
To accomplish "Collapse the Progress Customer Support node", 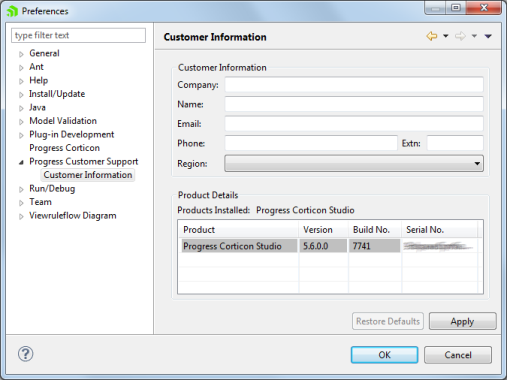I will [21, 162].
